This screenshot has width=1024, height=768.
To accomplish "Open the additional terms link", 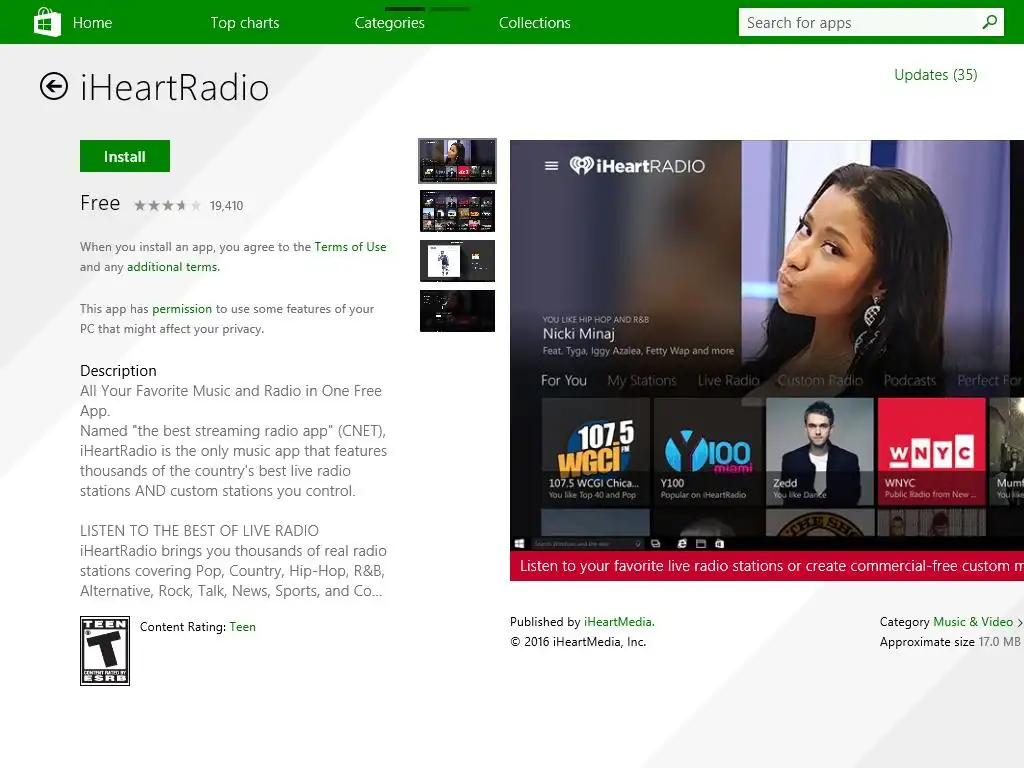I will [172, 267].
